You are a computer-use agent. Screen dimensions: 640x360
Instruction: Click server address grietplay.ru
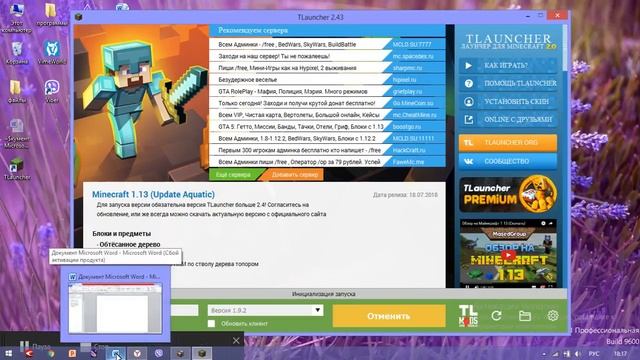coord(407,92)
